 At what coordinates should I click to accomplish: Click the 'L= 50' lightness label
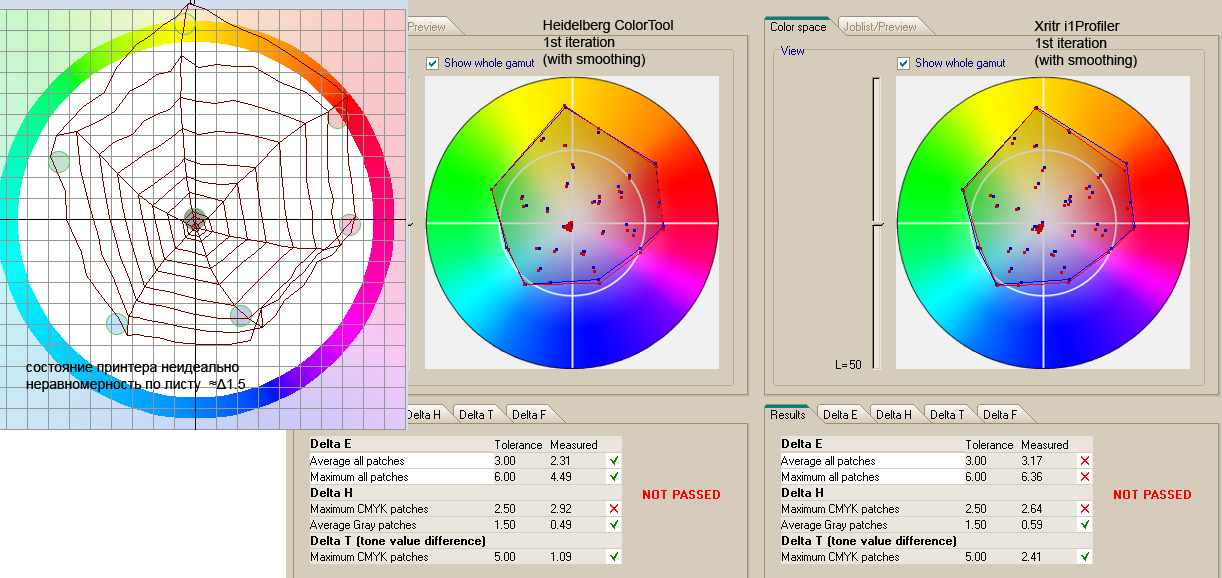pyautogui.click(x=848, y=365)
